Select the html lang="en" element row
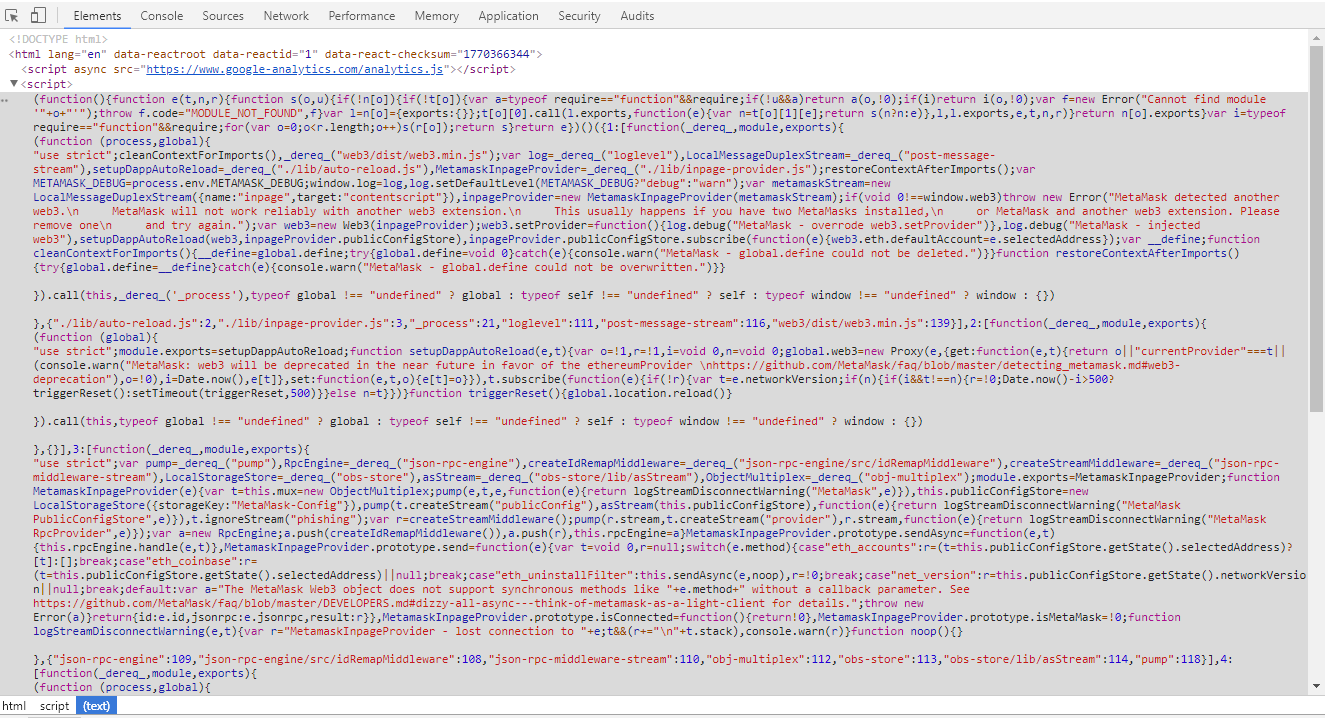The height and width of the screenshot is (718, 1325). coord(276,54)
